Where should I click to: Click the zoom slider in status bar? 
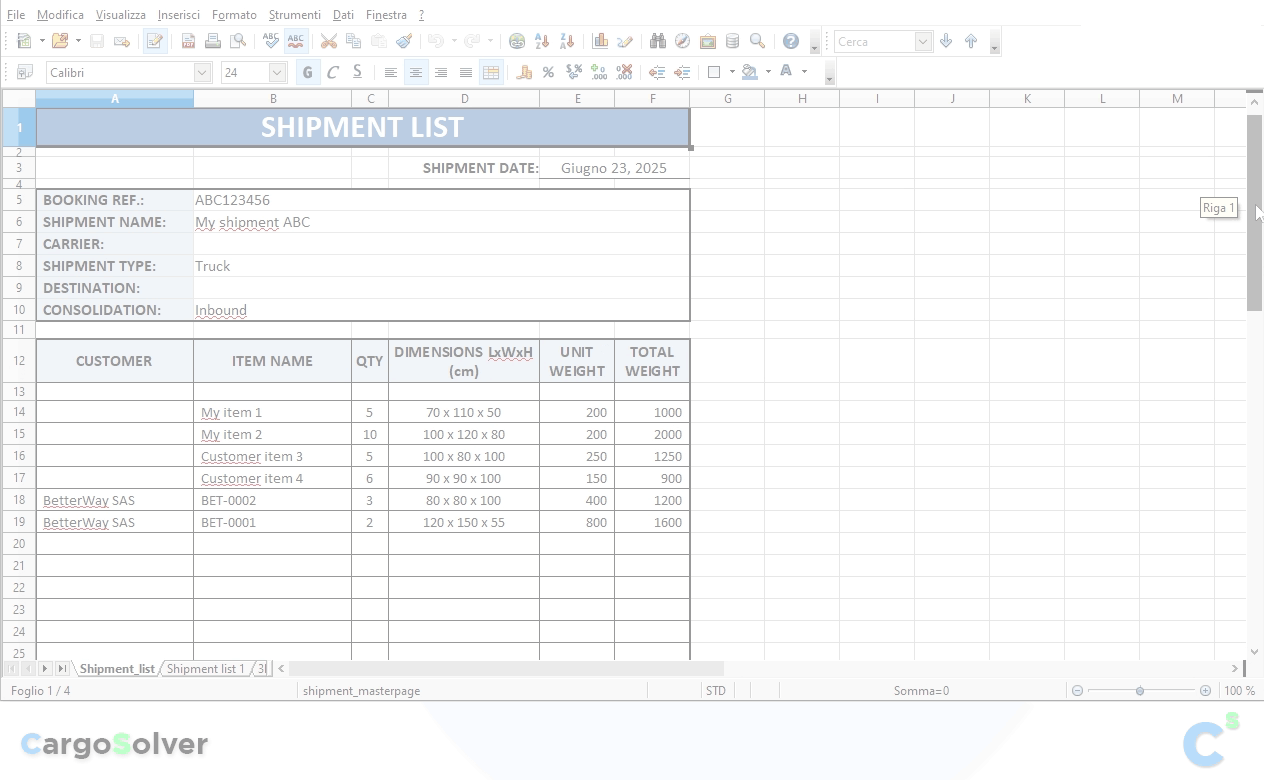[x=1140, y=691]
